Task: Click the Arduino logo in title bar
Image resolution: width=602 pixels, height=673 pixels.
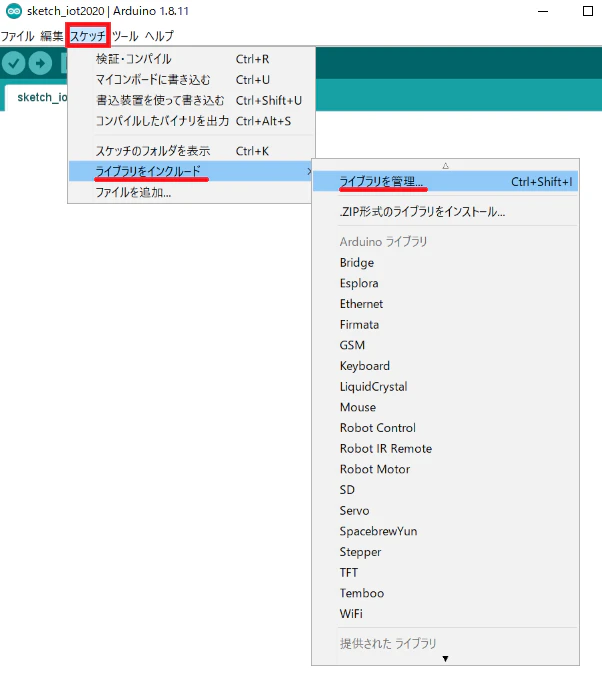Action: coord(14,11)
